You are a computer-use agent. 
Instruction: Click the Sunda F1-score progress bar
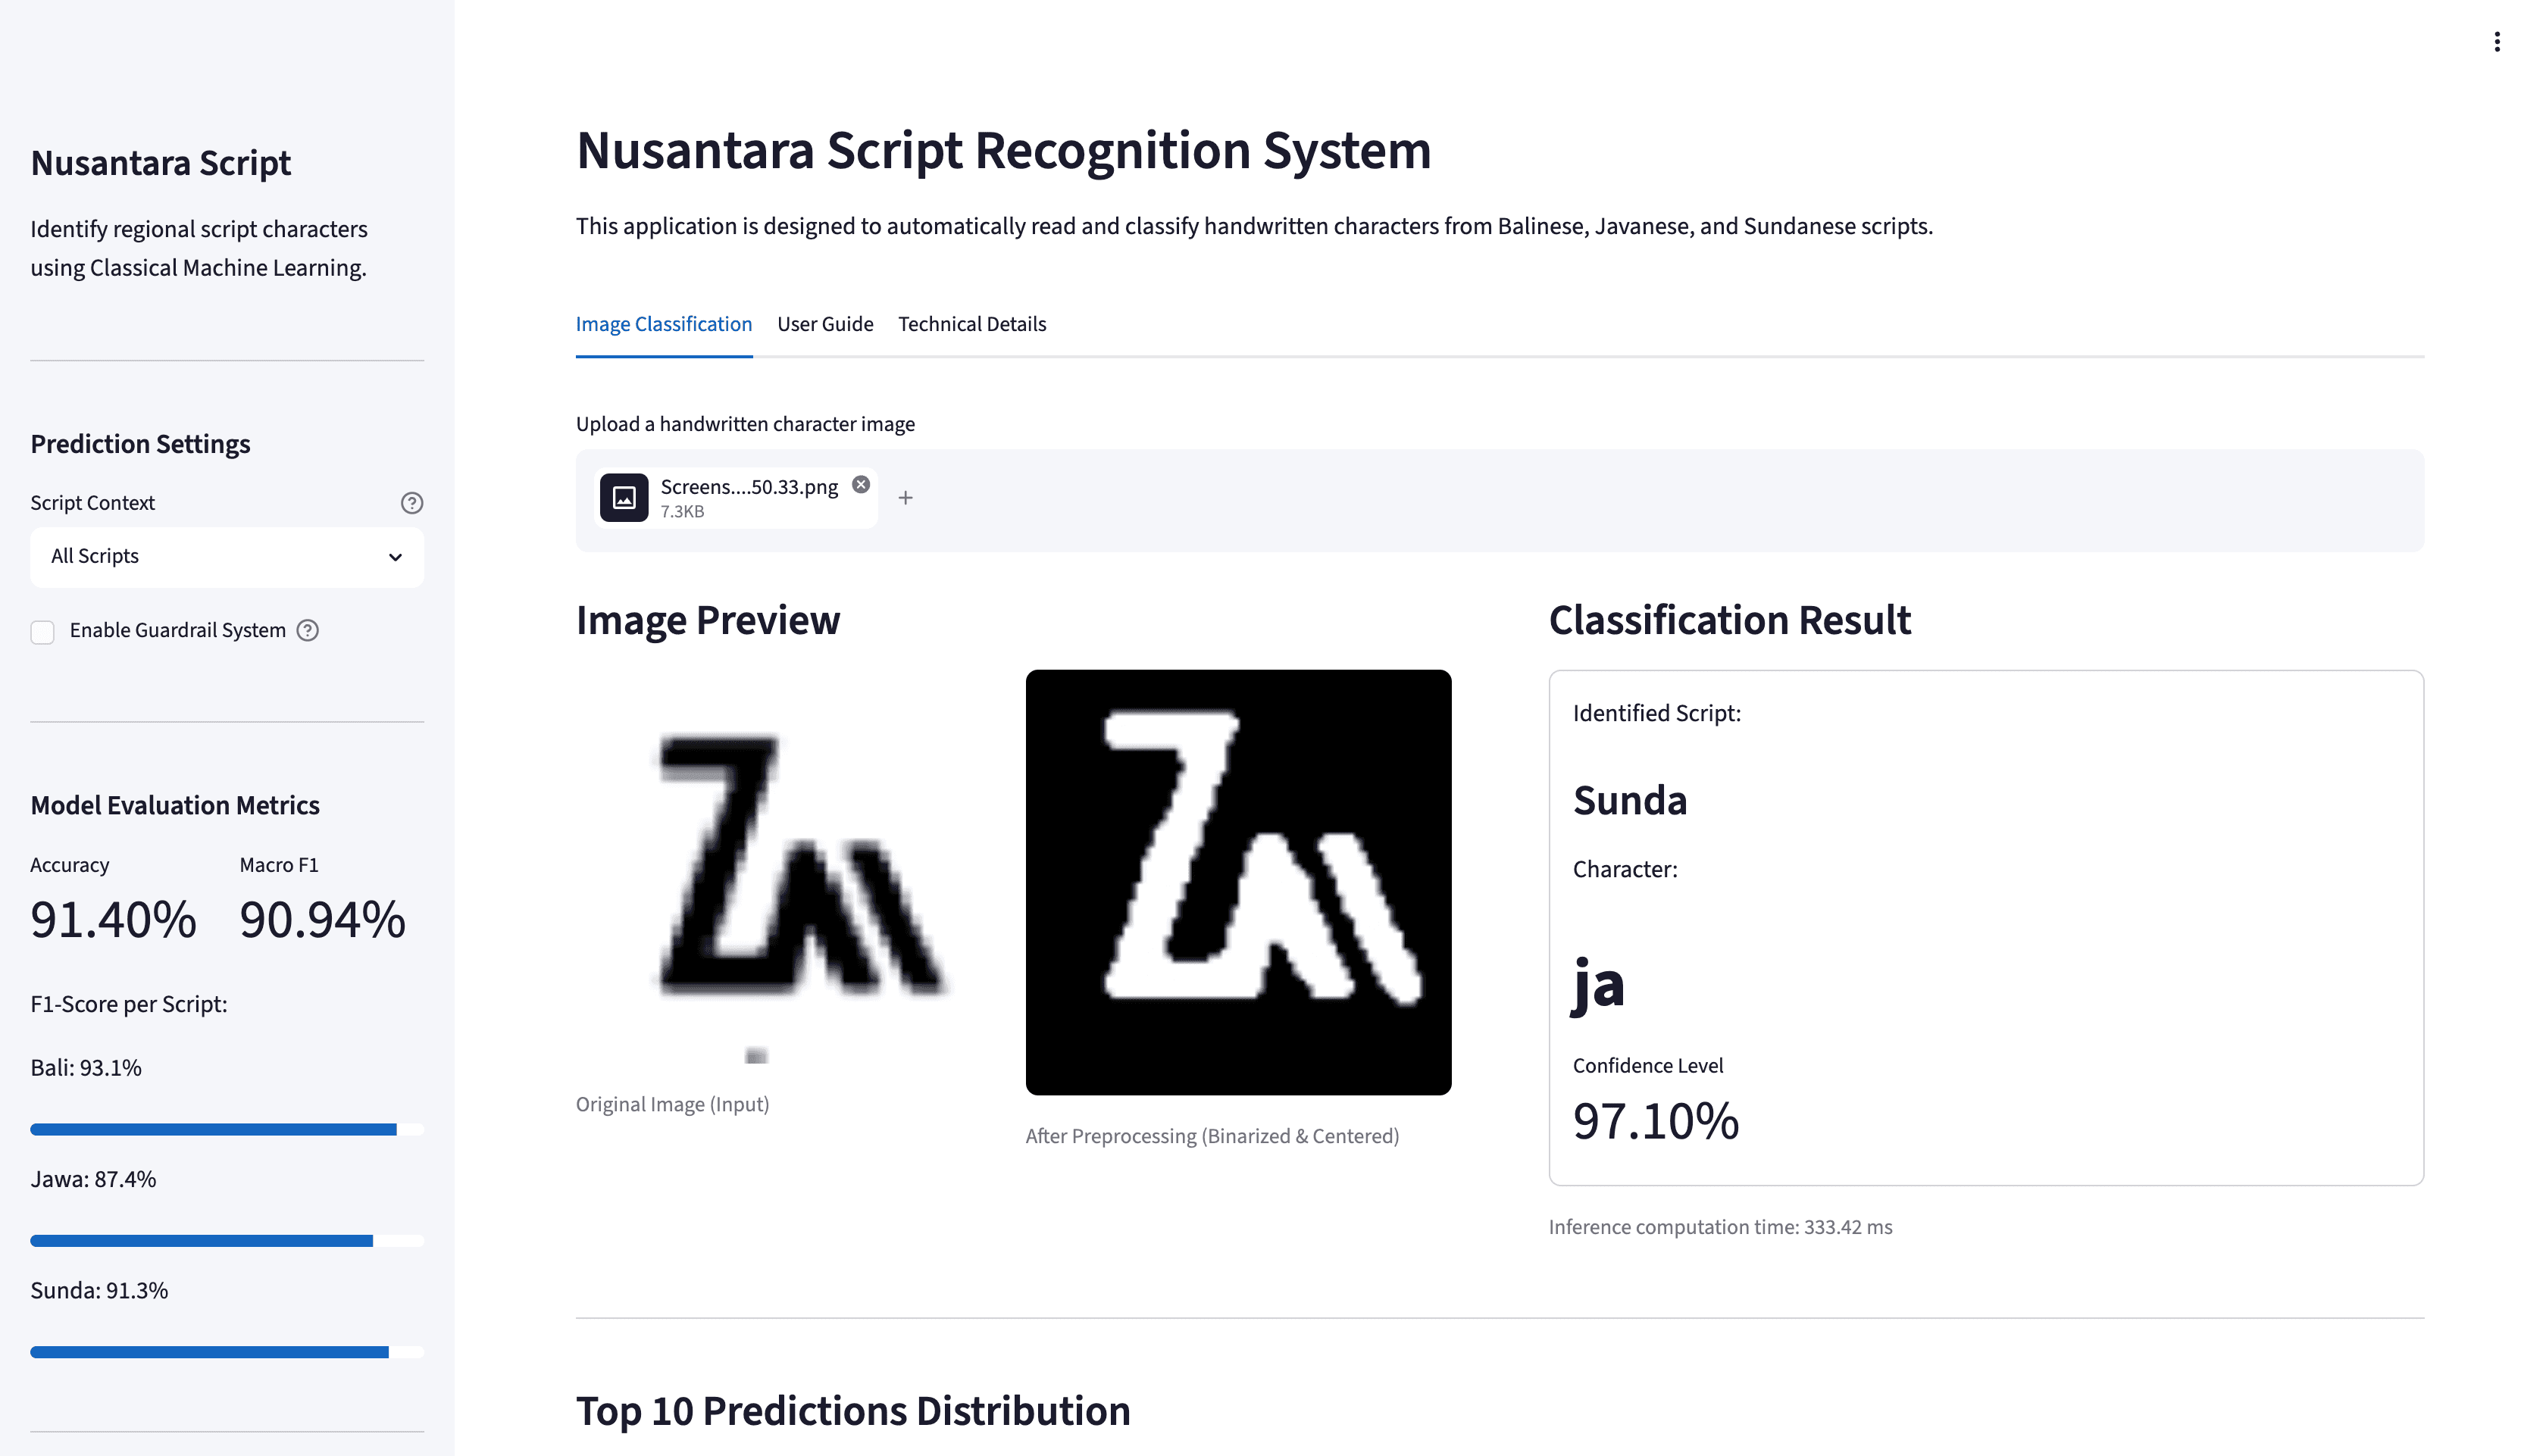click(x=227, y=1352)
